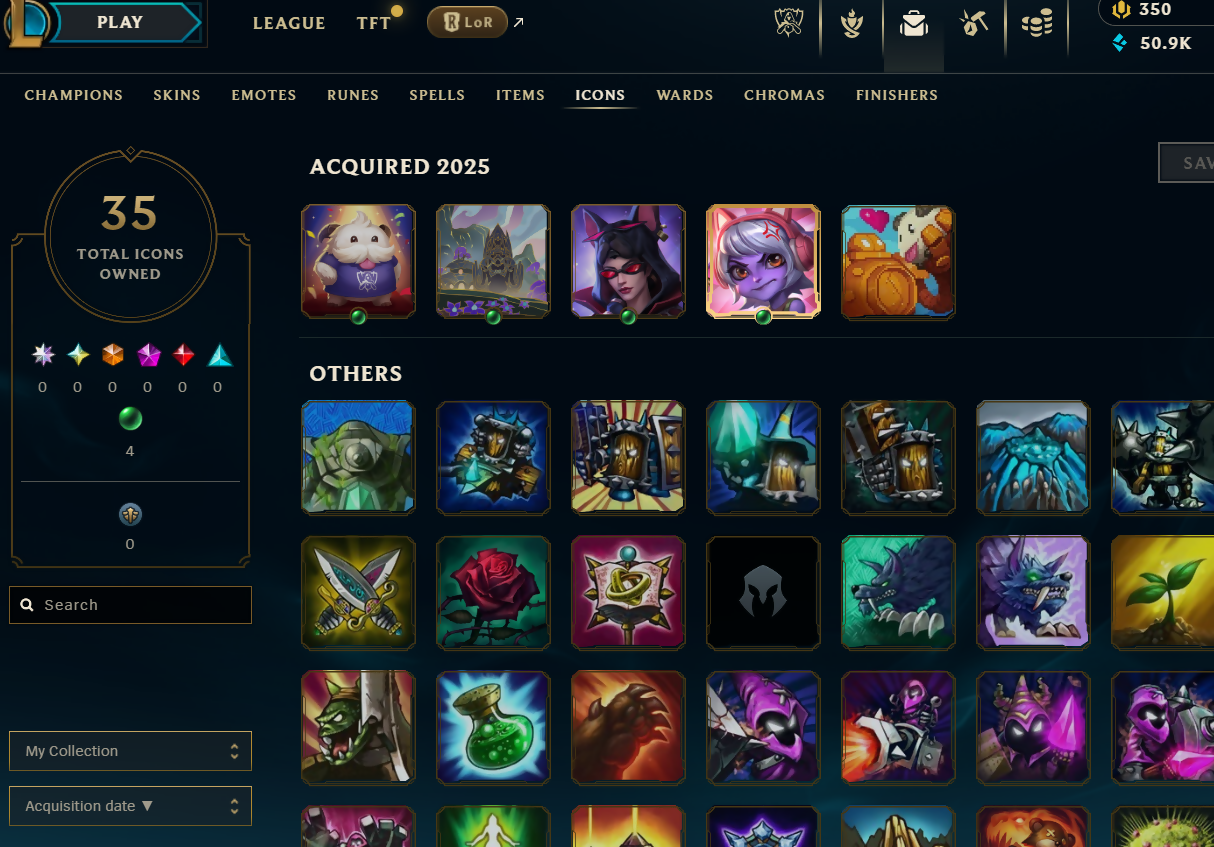Image resolution: width=1214 pixels, height=847 pixels.
Task: Select the red rose summoner icon
Action: click(x=493, y=593)
